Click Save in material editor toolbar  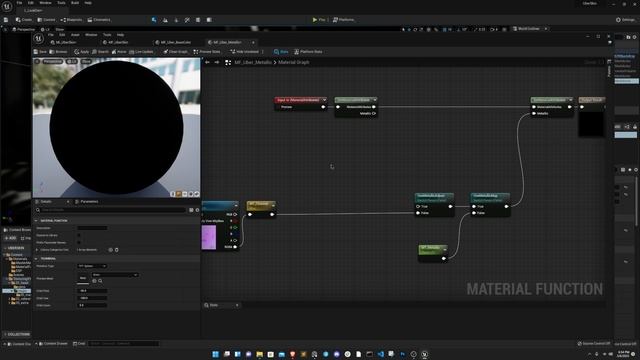40,52
